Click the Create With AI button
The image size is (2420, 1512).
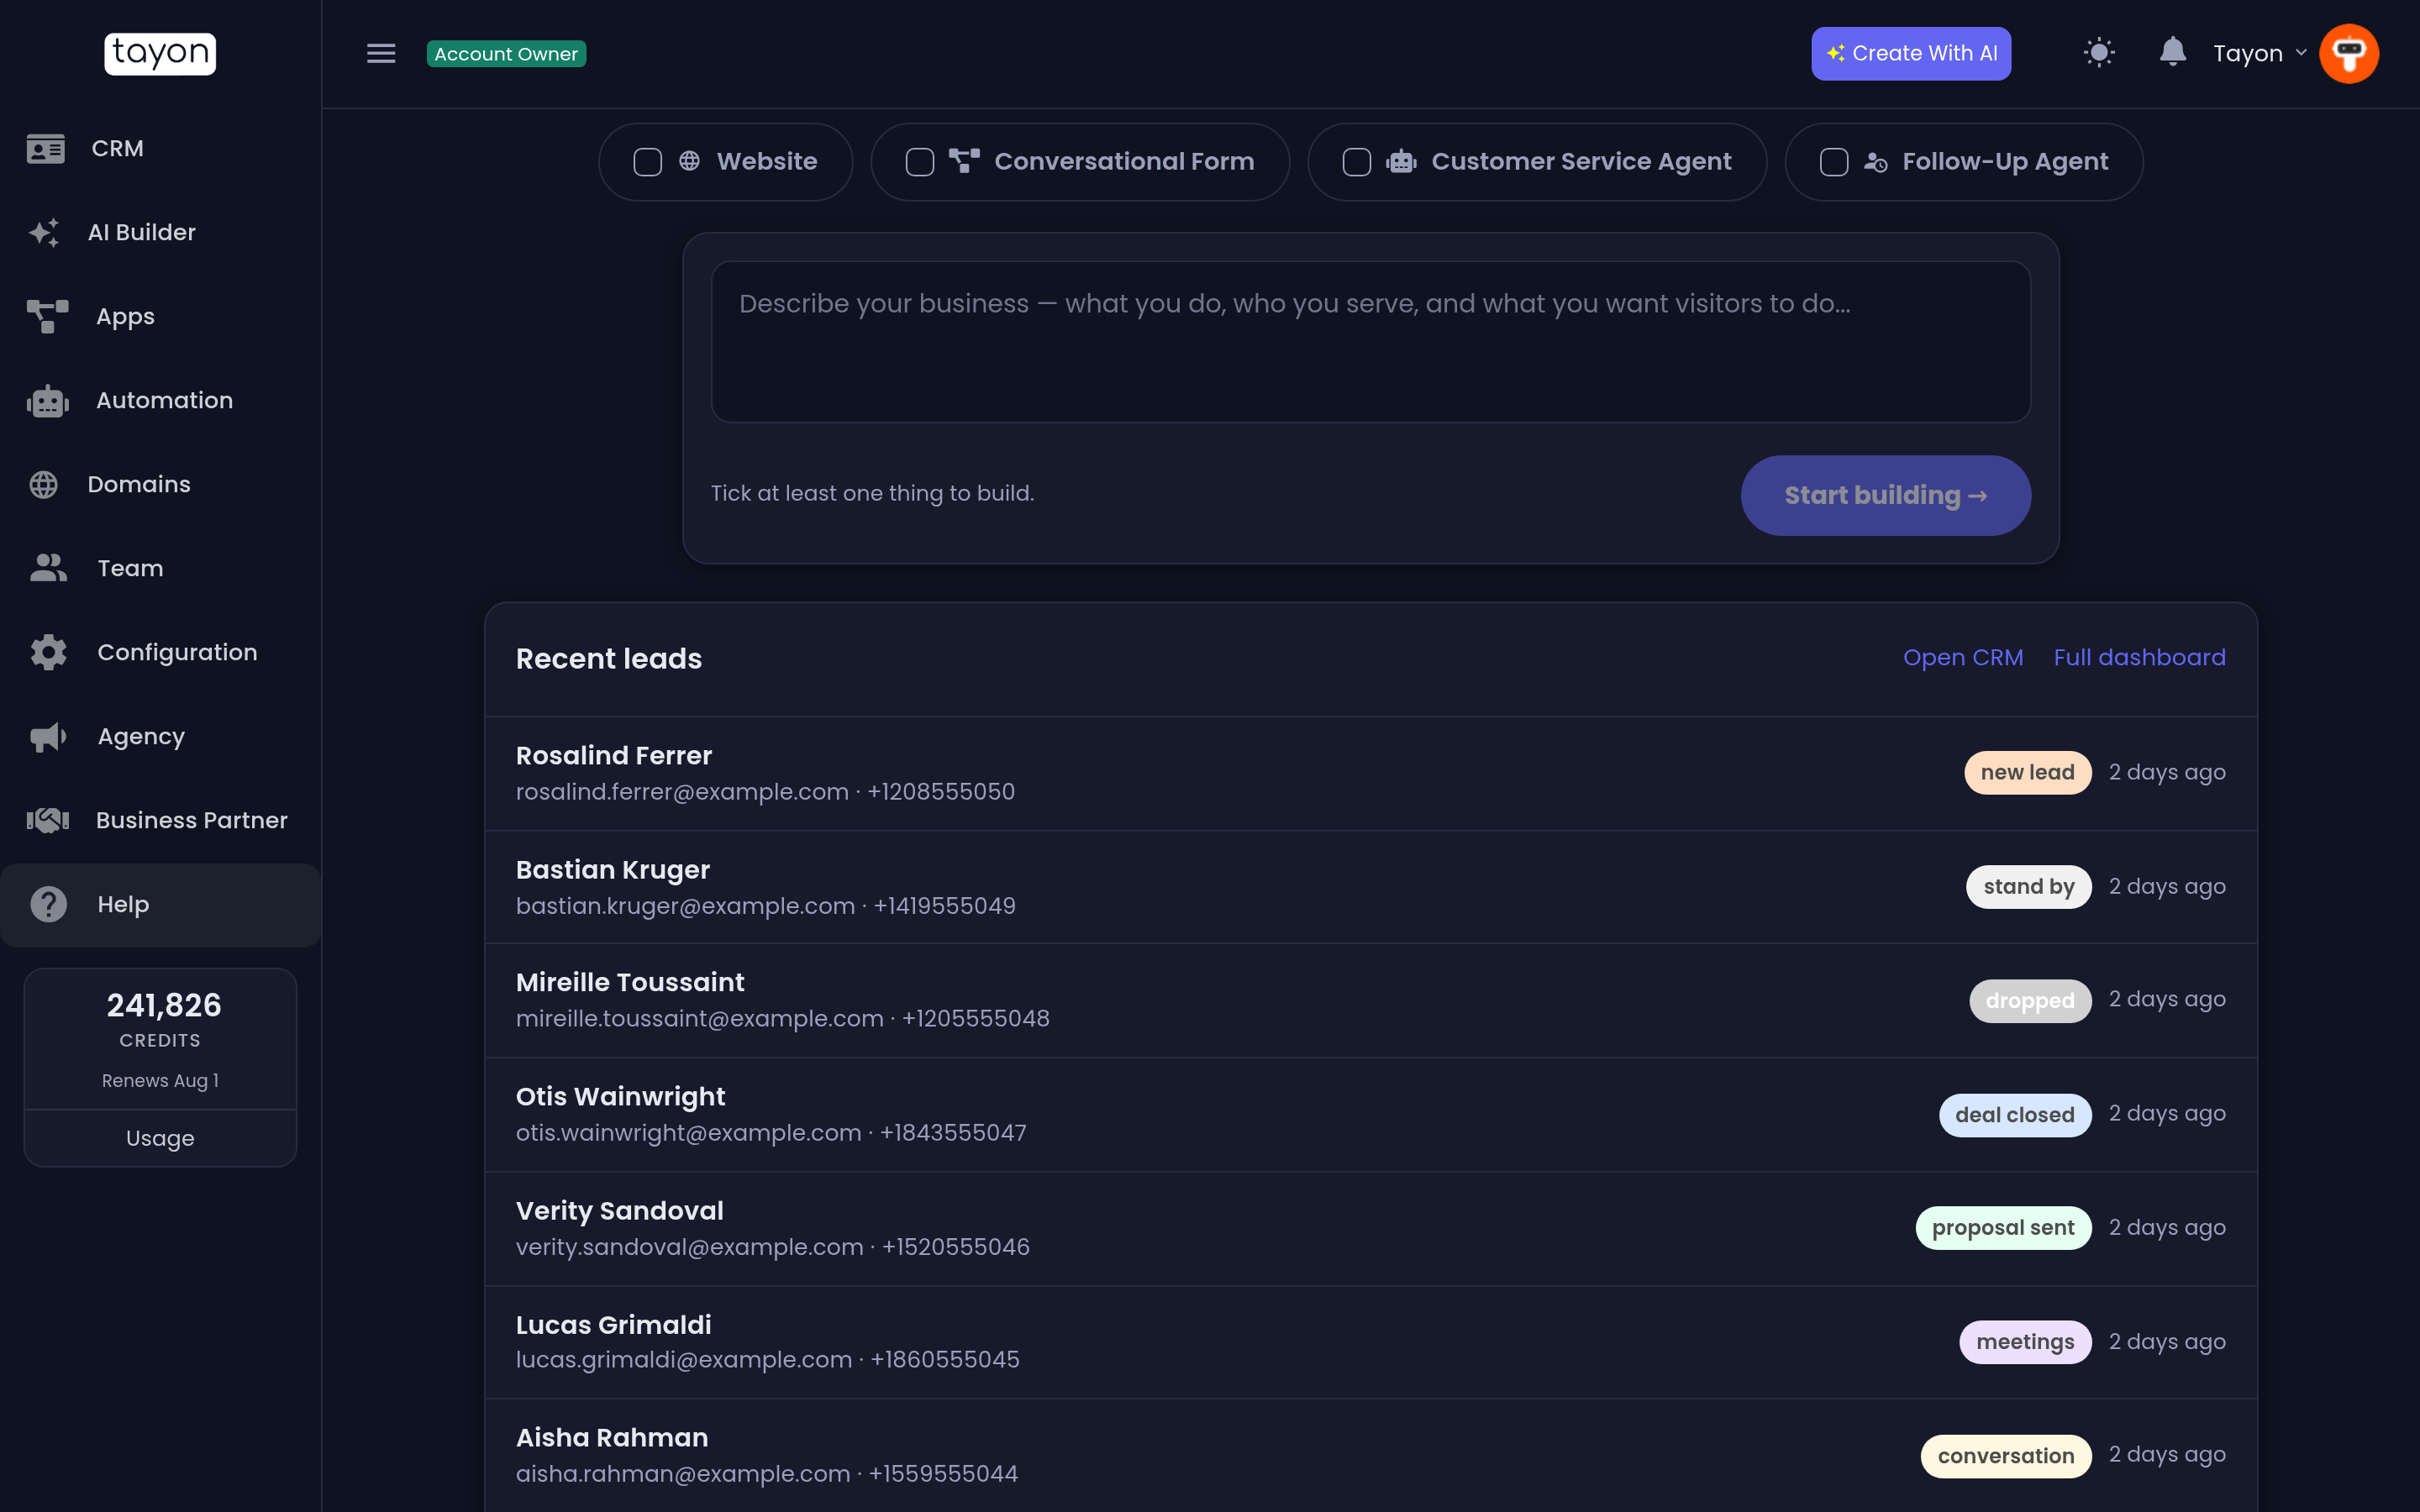pyautogui.click(x=1910, y=54)
